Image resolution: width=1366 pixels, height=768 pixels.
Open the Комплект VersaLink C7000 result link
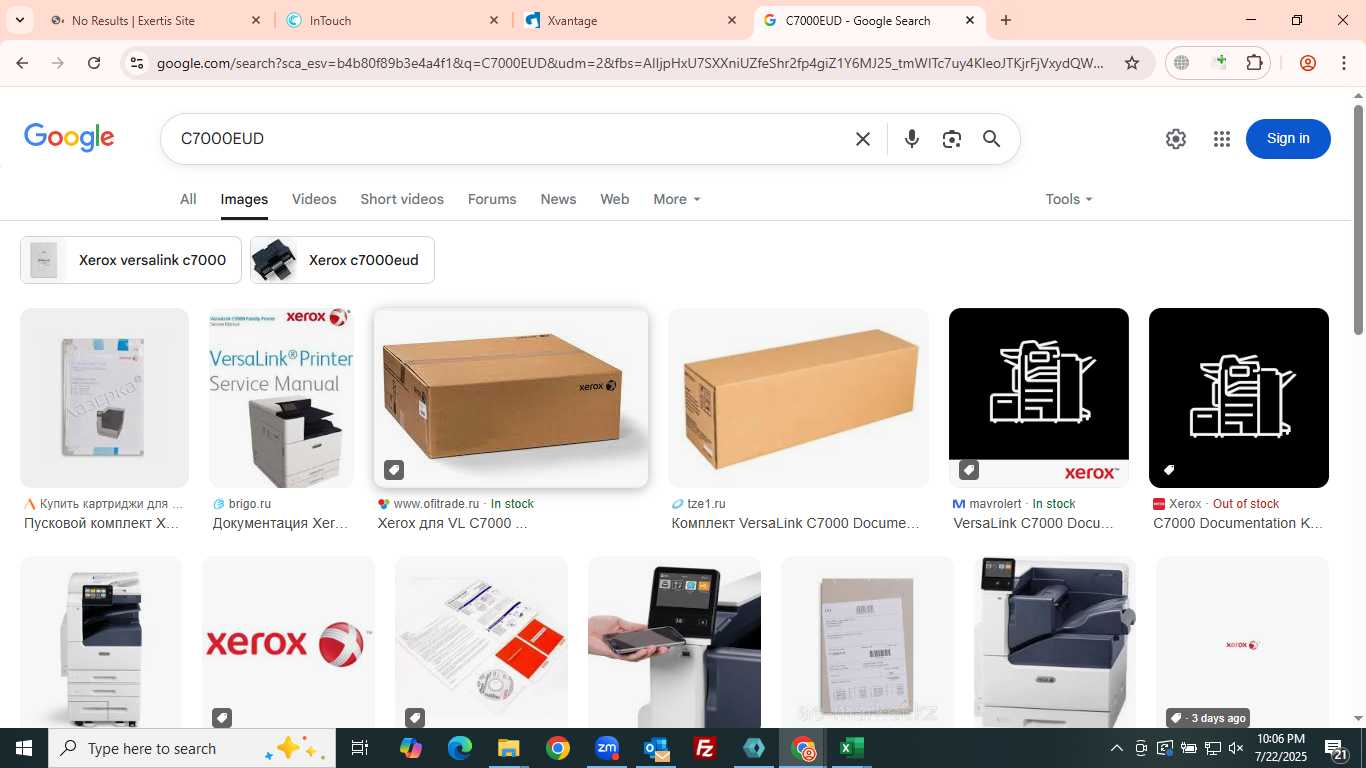(x=795, y=523)
